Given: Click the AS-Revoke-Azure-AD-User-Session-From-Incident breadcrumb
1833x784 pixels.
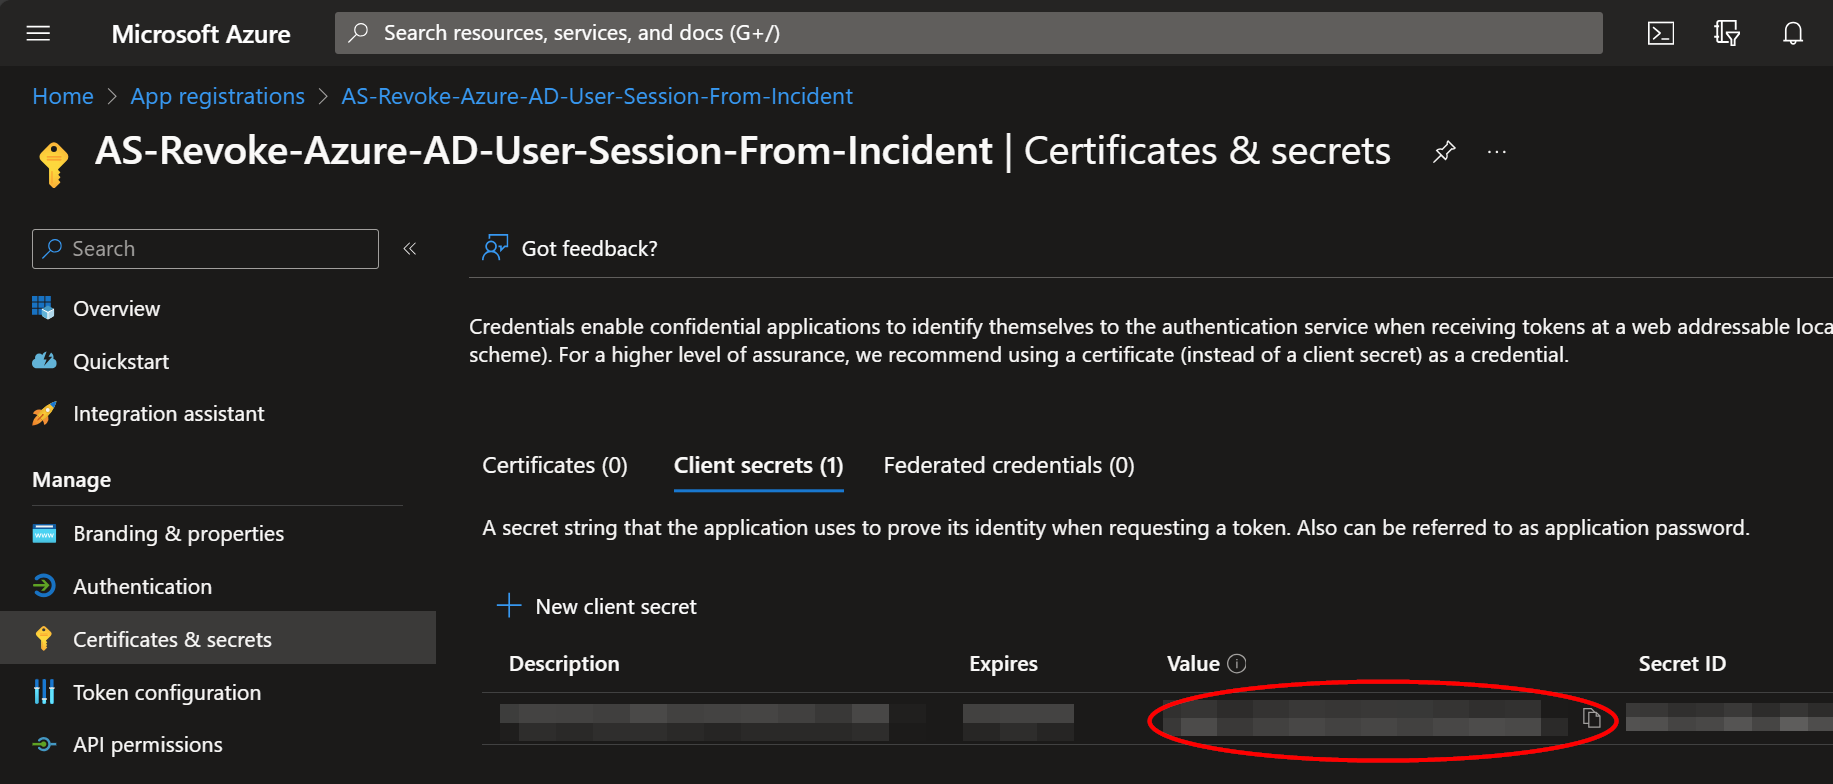Looking at the screenshot, I should [597, 96].
